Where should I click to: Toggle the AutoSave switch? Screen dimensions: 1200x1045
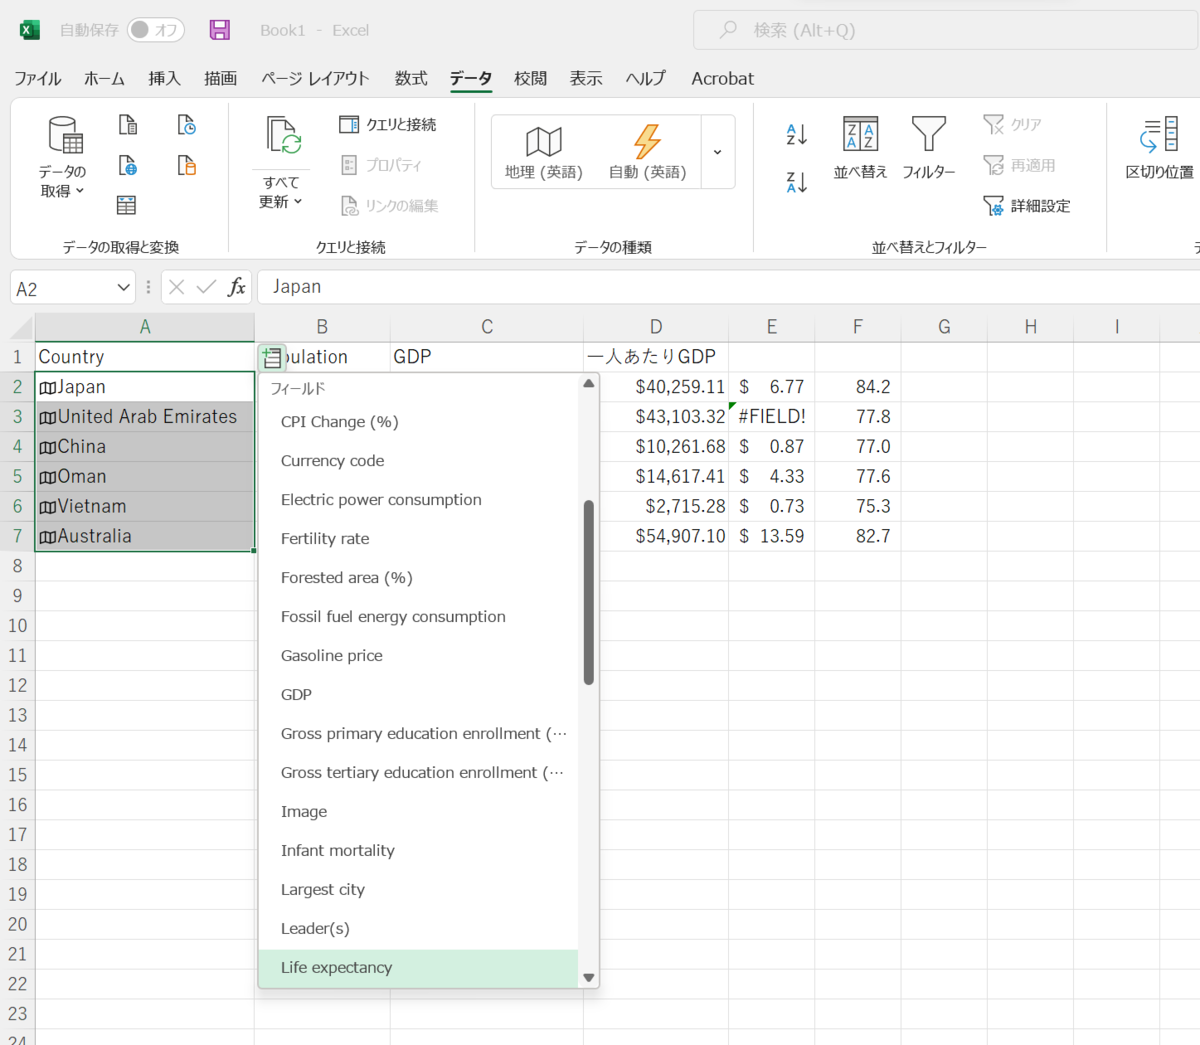(156, 30)
